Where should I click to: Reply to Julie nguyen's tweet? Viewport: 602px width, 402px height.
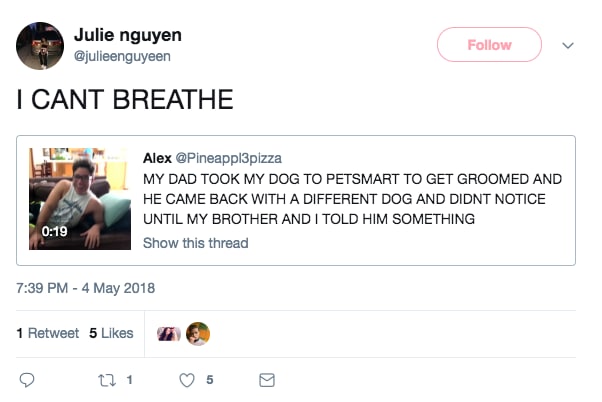(27, 380)
